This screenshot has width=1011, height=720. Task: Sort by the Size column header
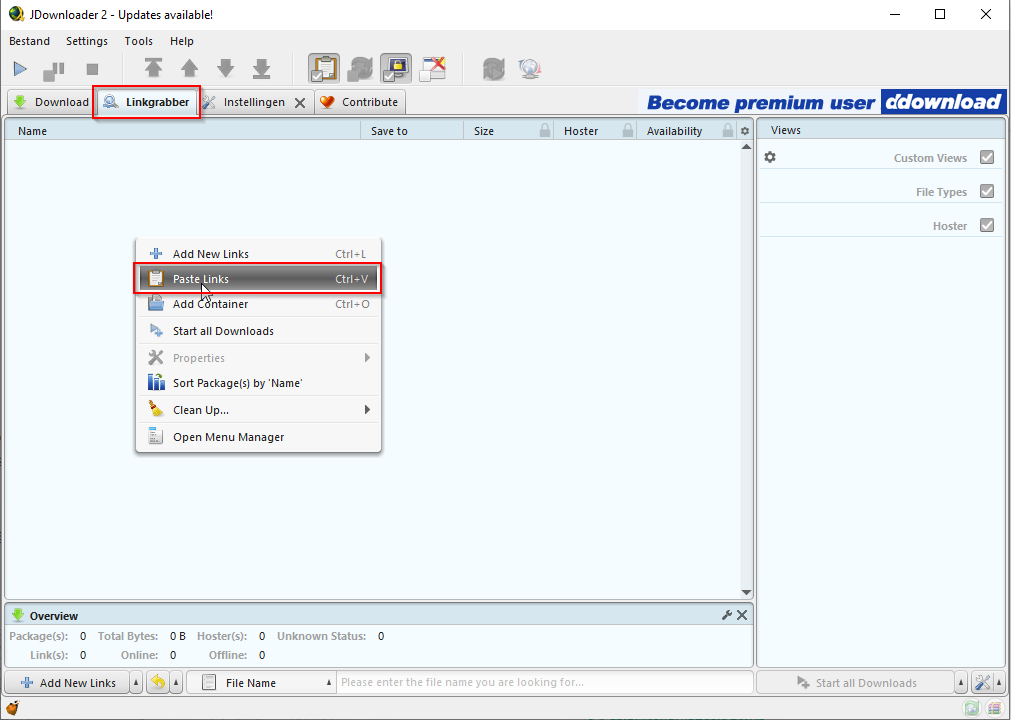tap(484, 131)
